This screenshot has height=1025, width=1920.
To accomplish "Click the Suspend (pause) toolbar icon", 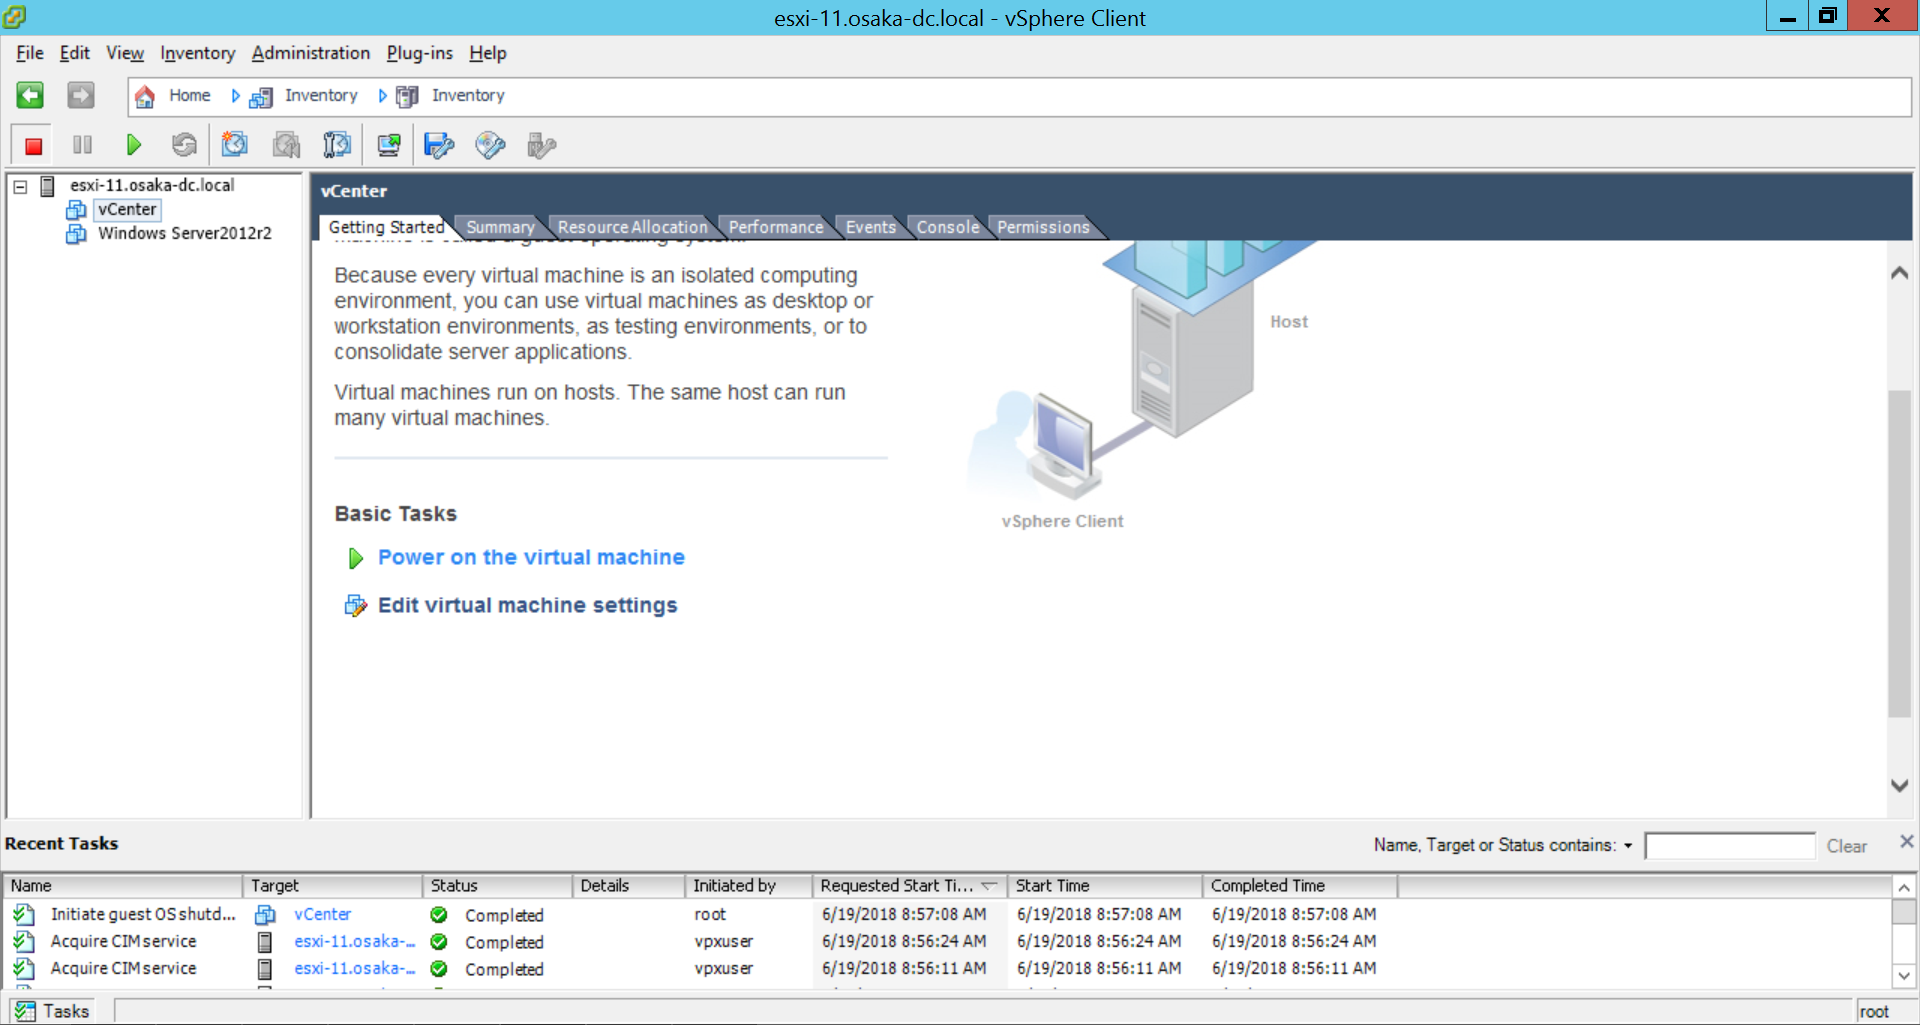I will 82,146.
